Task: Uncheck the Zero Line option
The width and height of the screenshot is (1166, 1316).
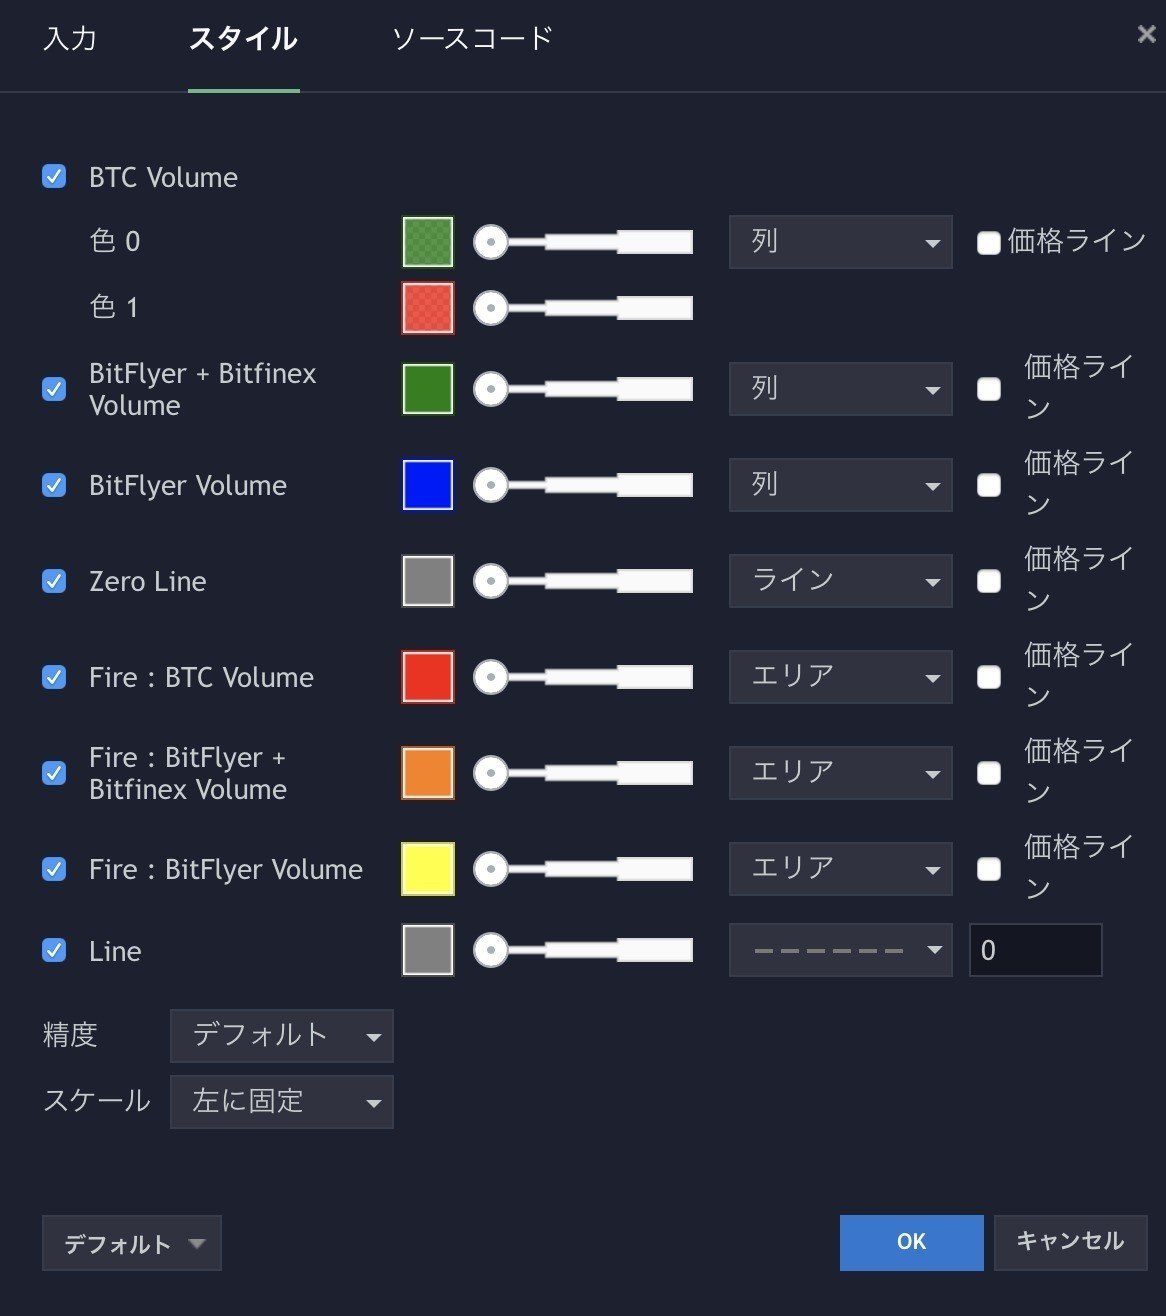Action: pos(54,580)
